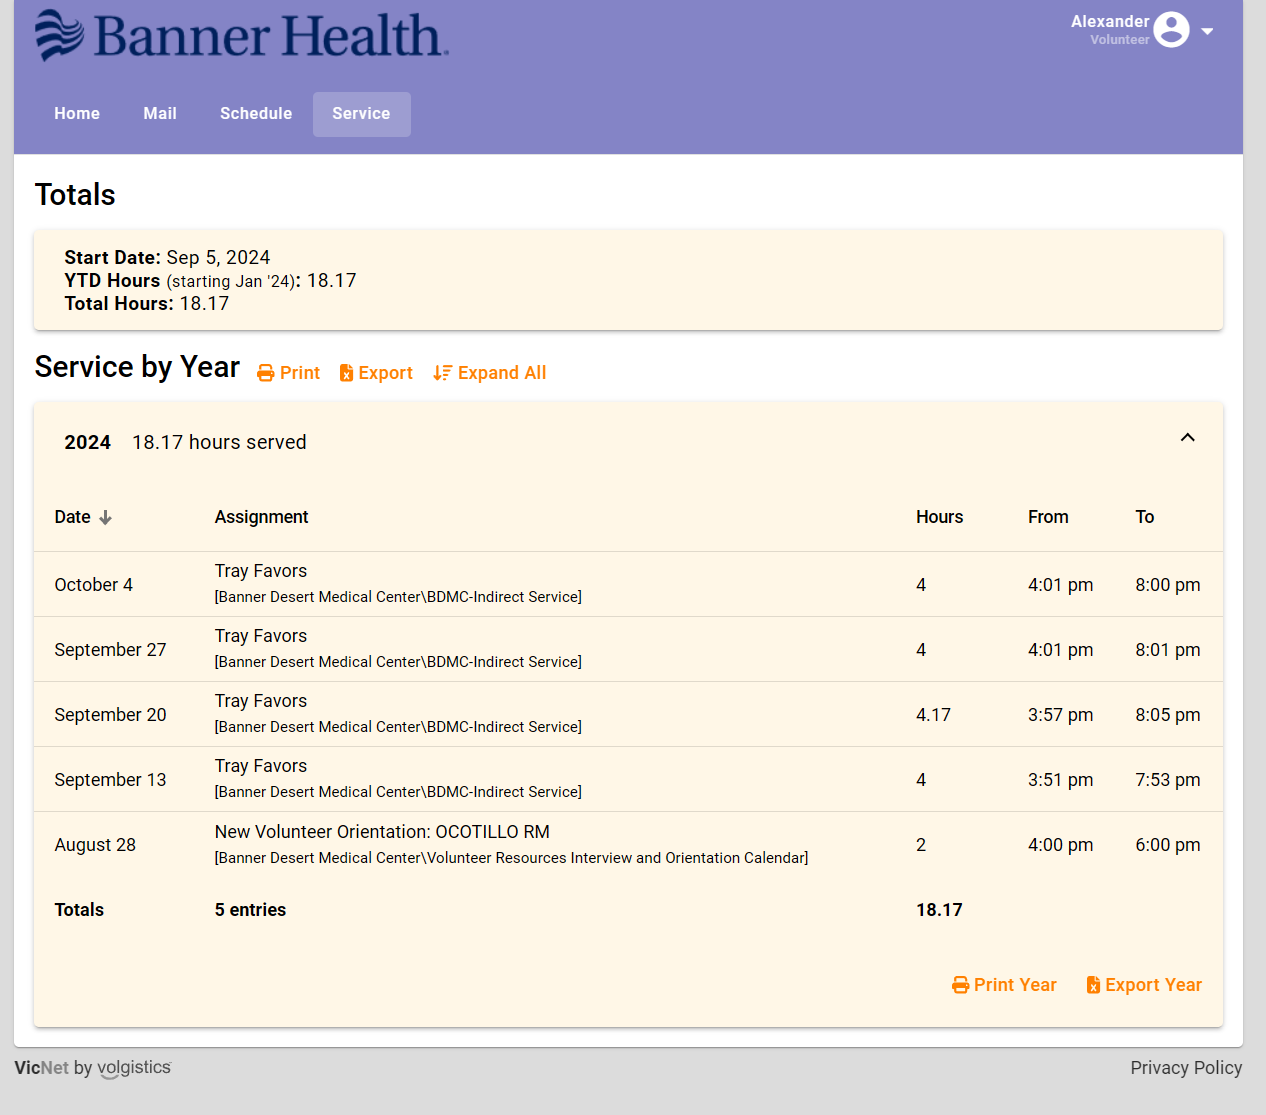Select the September 13 date cell
This screenshot has height=1115, width=1266.
pos(110,780)
